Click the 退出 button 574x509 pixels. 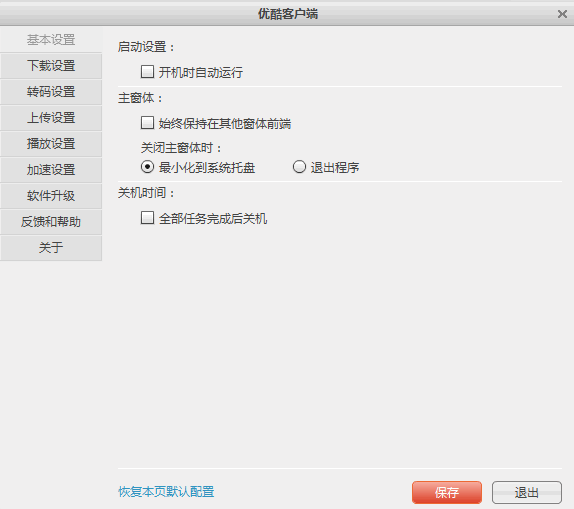pyautogui.click(x=527, y=493)
